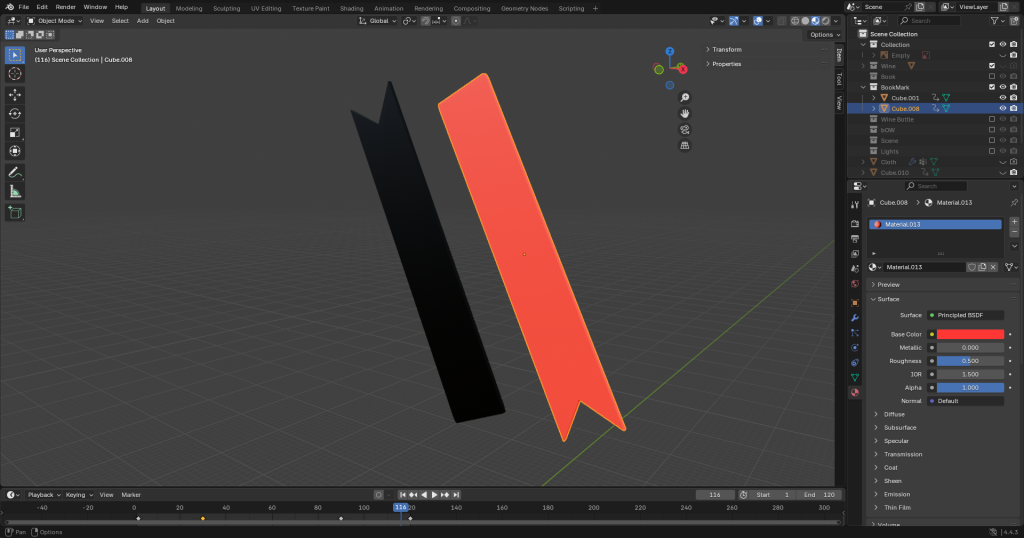1024x538 pixels.
Task: Click the Zoom view magnifier icon
Action: point(685,98)
